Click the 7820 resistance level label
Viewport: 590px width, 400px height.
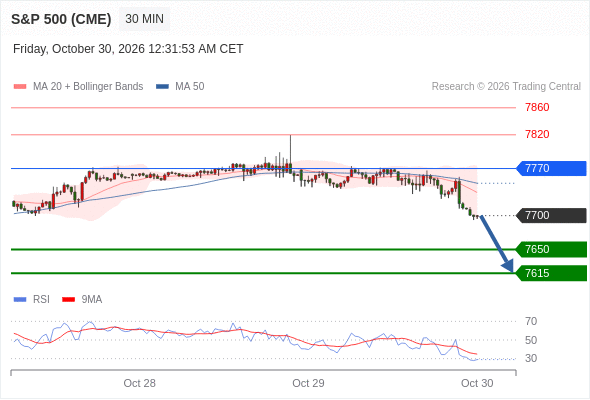click(537, 134)
